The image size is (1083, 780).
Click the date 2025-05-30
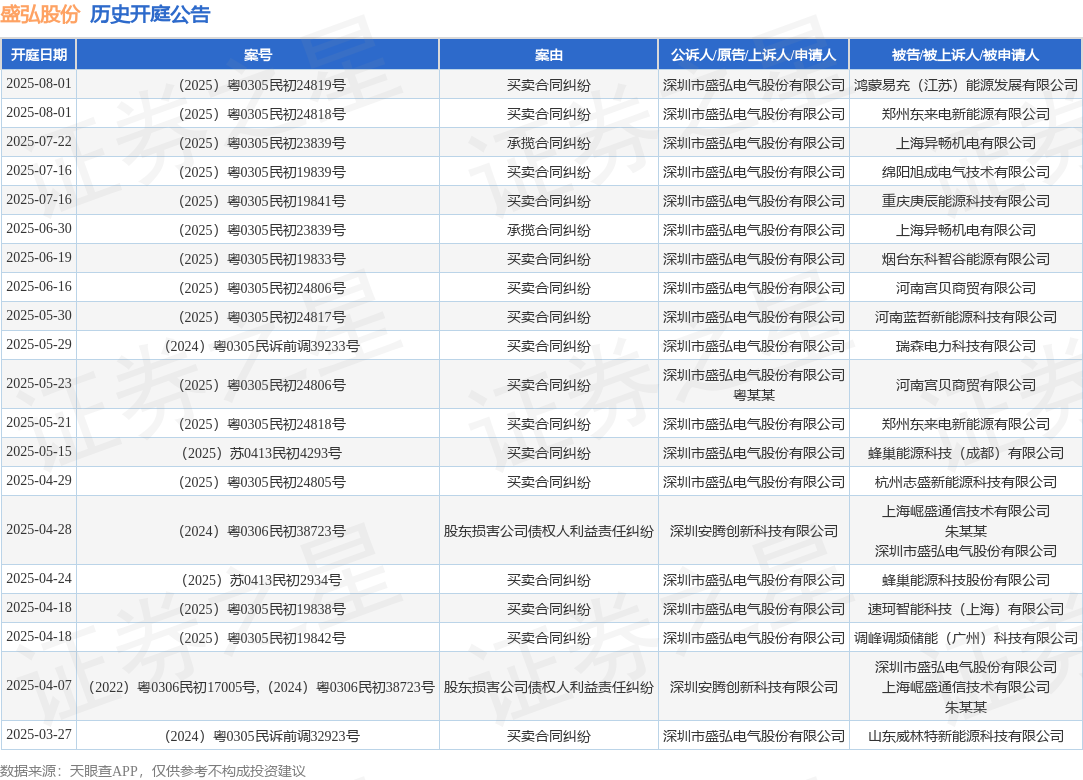coord(39,316)
